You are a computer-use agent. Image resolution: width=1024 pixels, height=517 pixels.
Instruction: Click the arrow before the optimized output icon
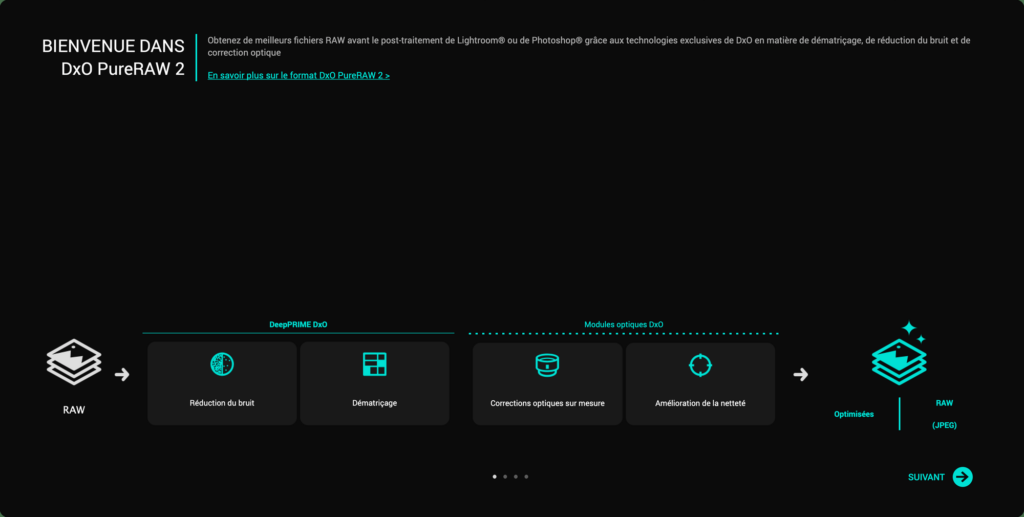point(801,375)
